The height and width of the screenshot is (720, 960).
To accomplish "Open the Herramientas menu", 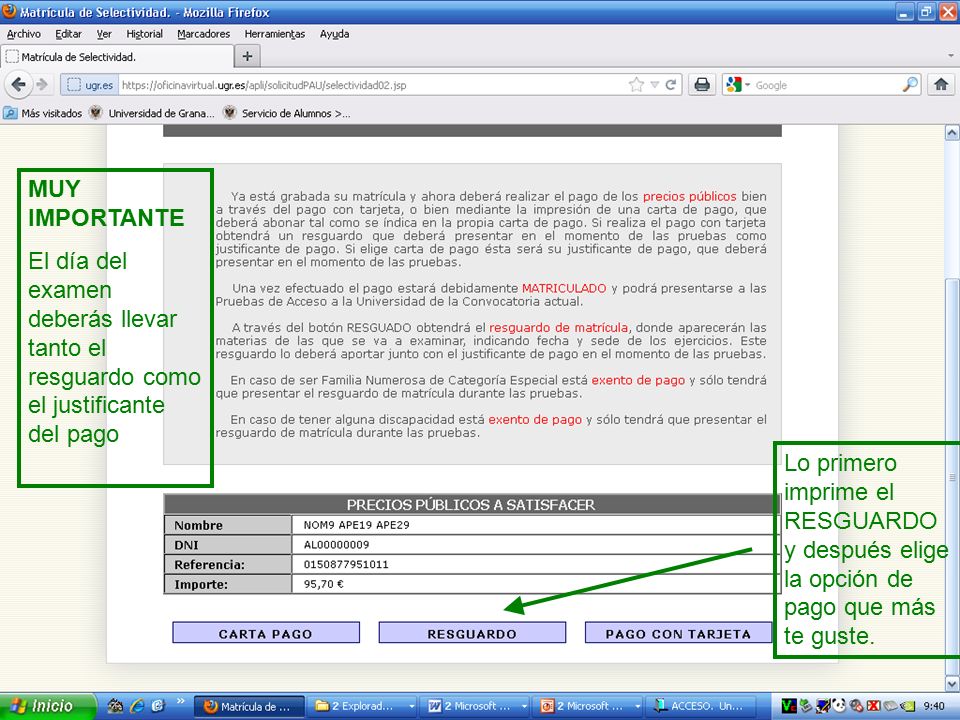I will tap(274, 34).
